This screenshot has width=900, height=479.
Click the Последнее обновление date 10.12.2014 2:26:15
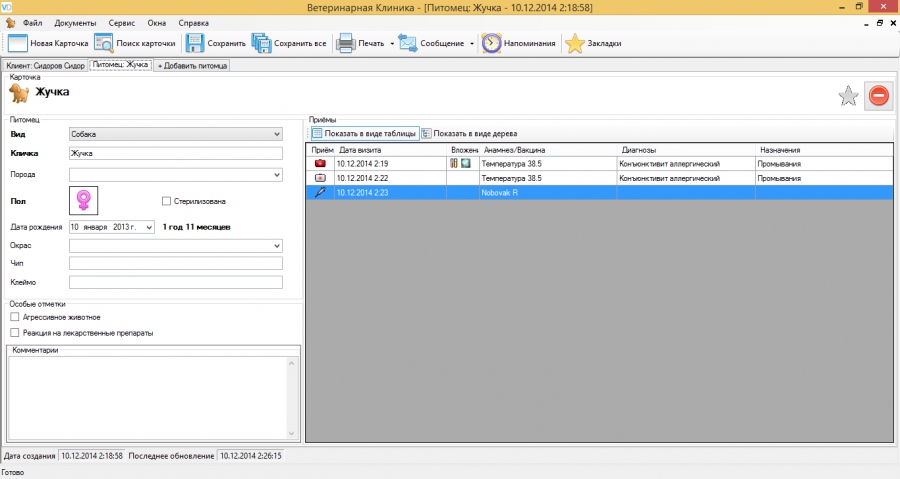pos(251,456)
